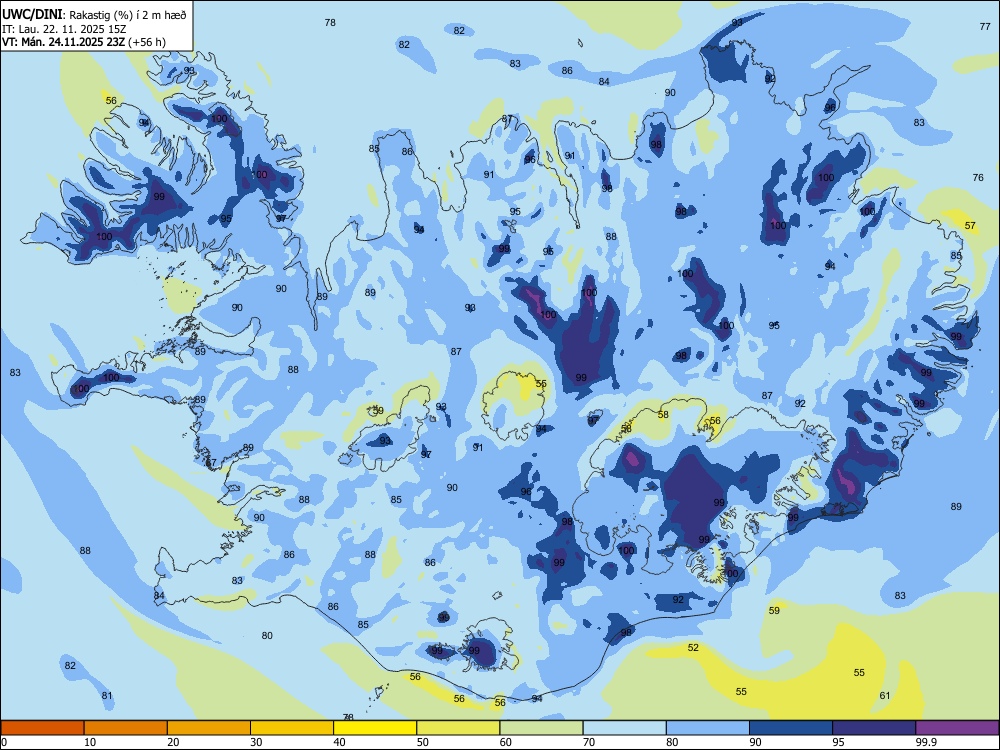The width and height of the screenshot is (1000, 750).
Task: Click the '95' legend scale label
Action: [838, 742]
